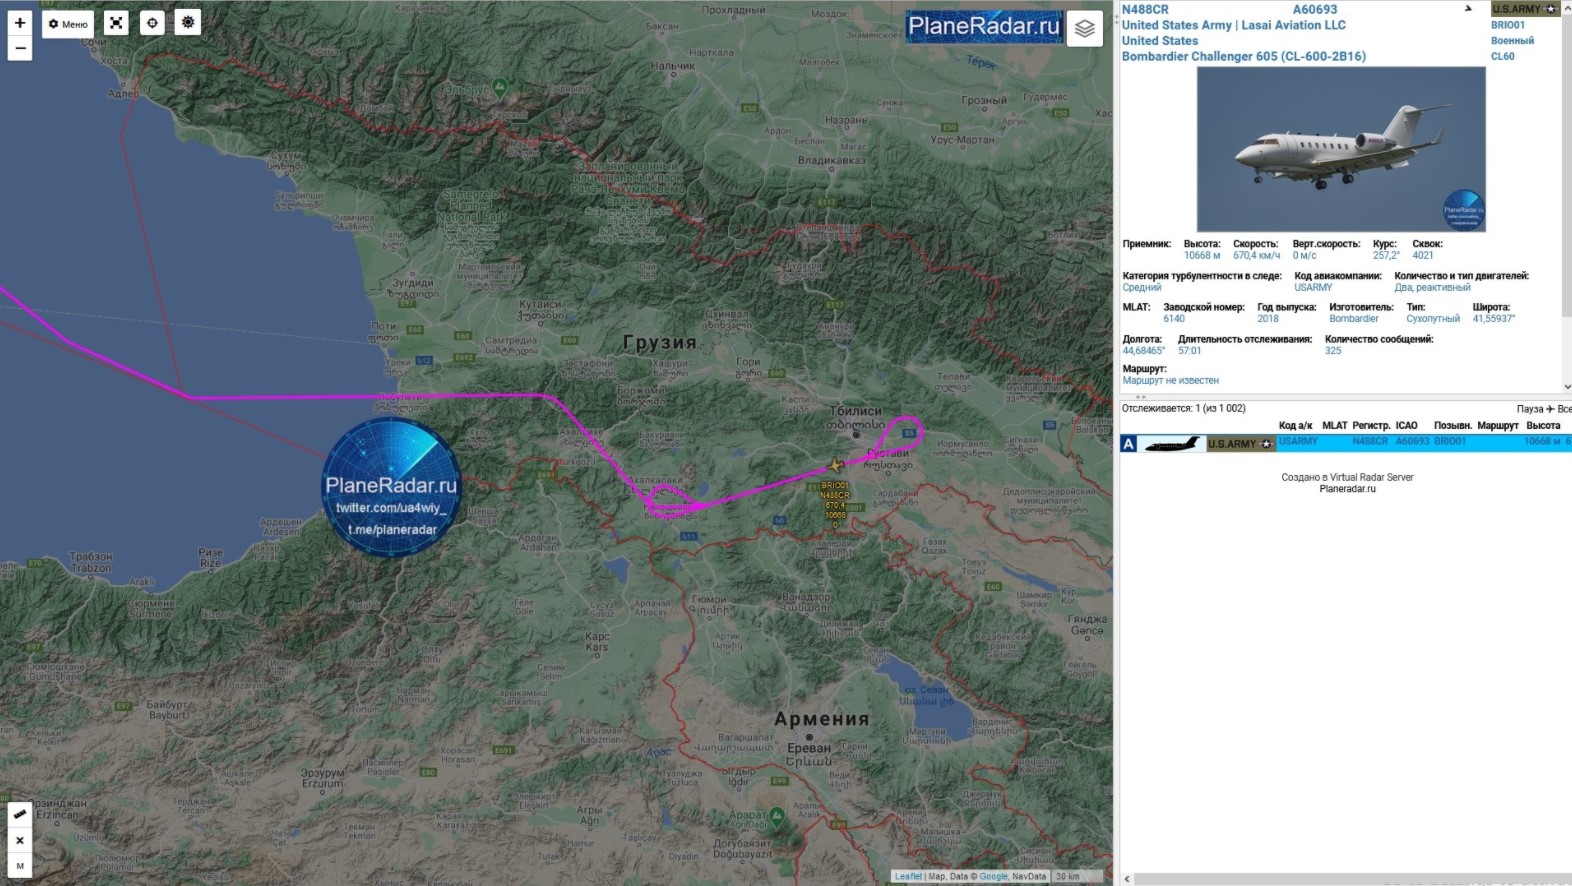Select the USARMY row in aircraft list
Image resolution: width=1572 pixels, height=886 pixels.
click(1340, 443)
